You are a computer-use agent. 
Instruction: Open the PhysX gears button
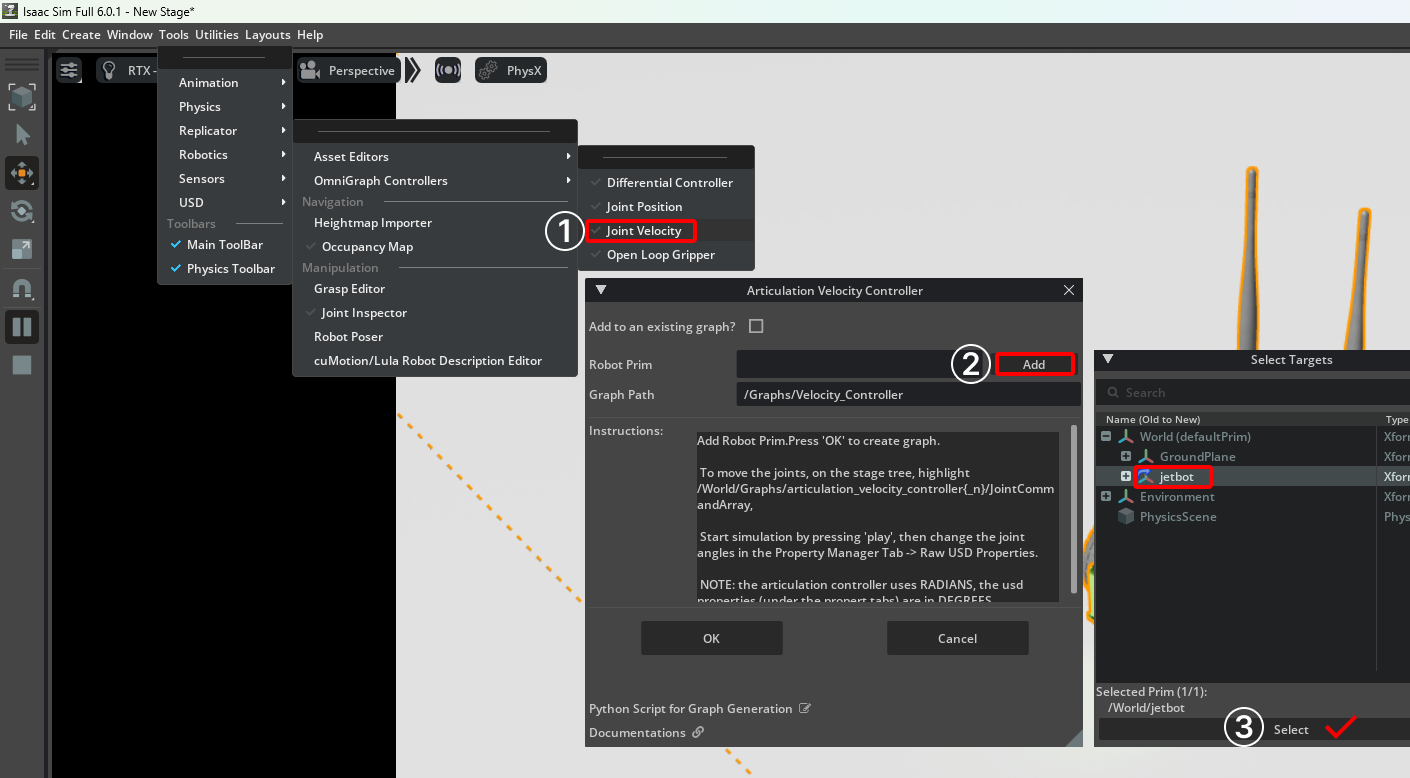(511, 70)
